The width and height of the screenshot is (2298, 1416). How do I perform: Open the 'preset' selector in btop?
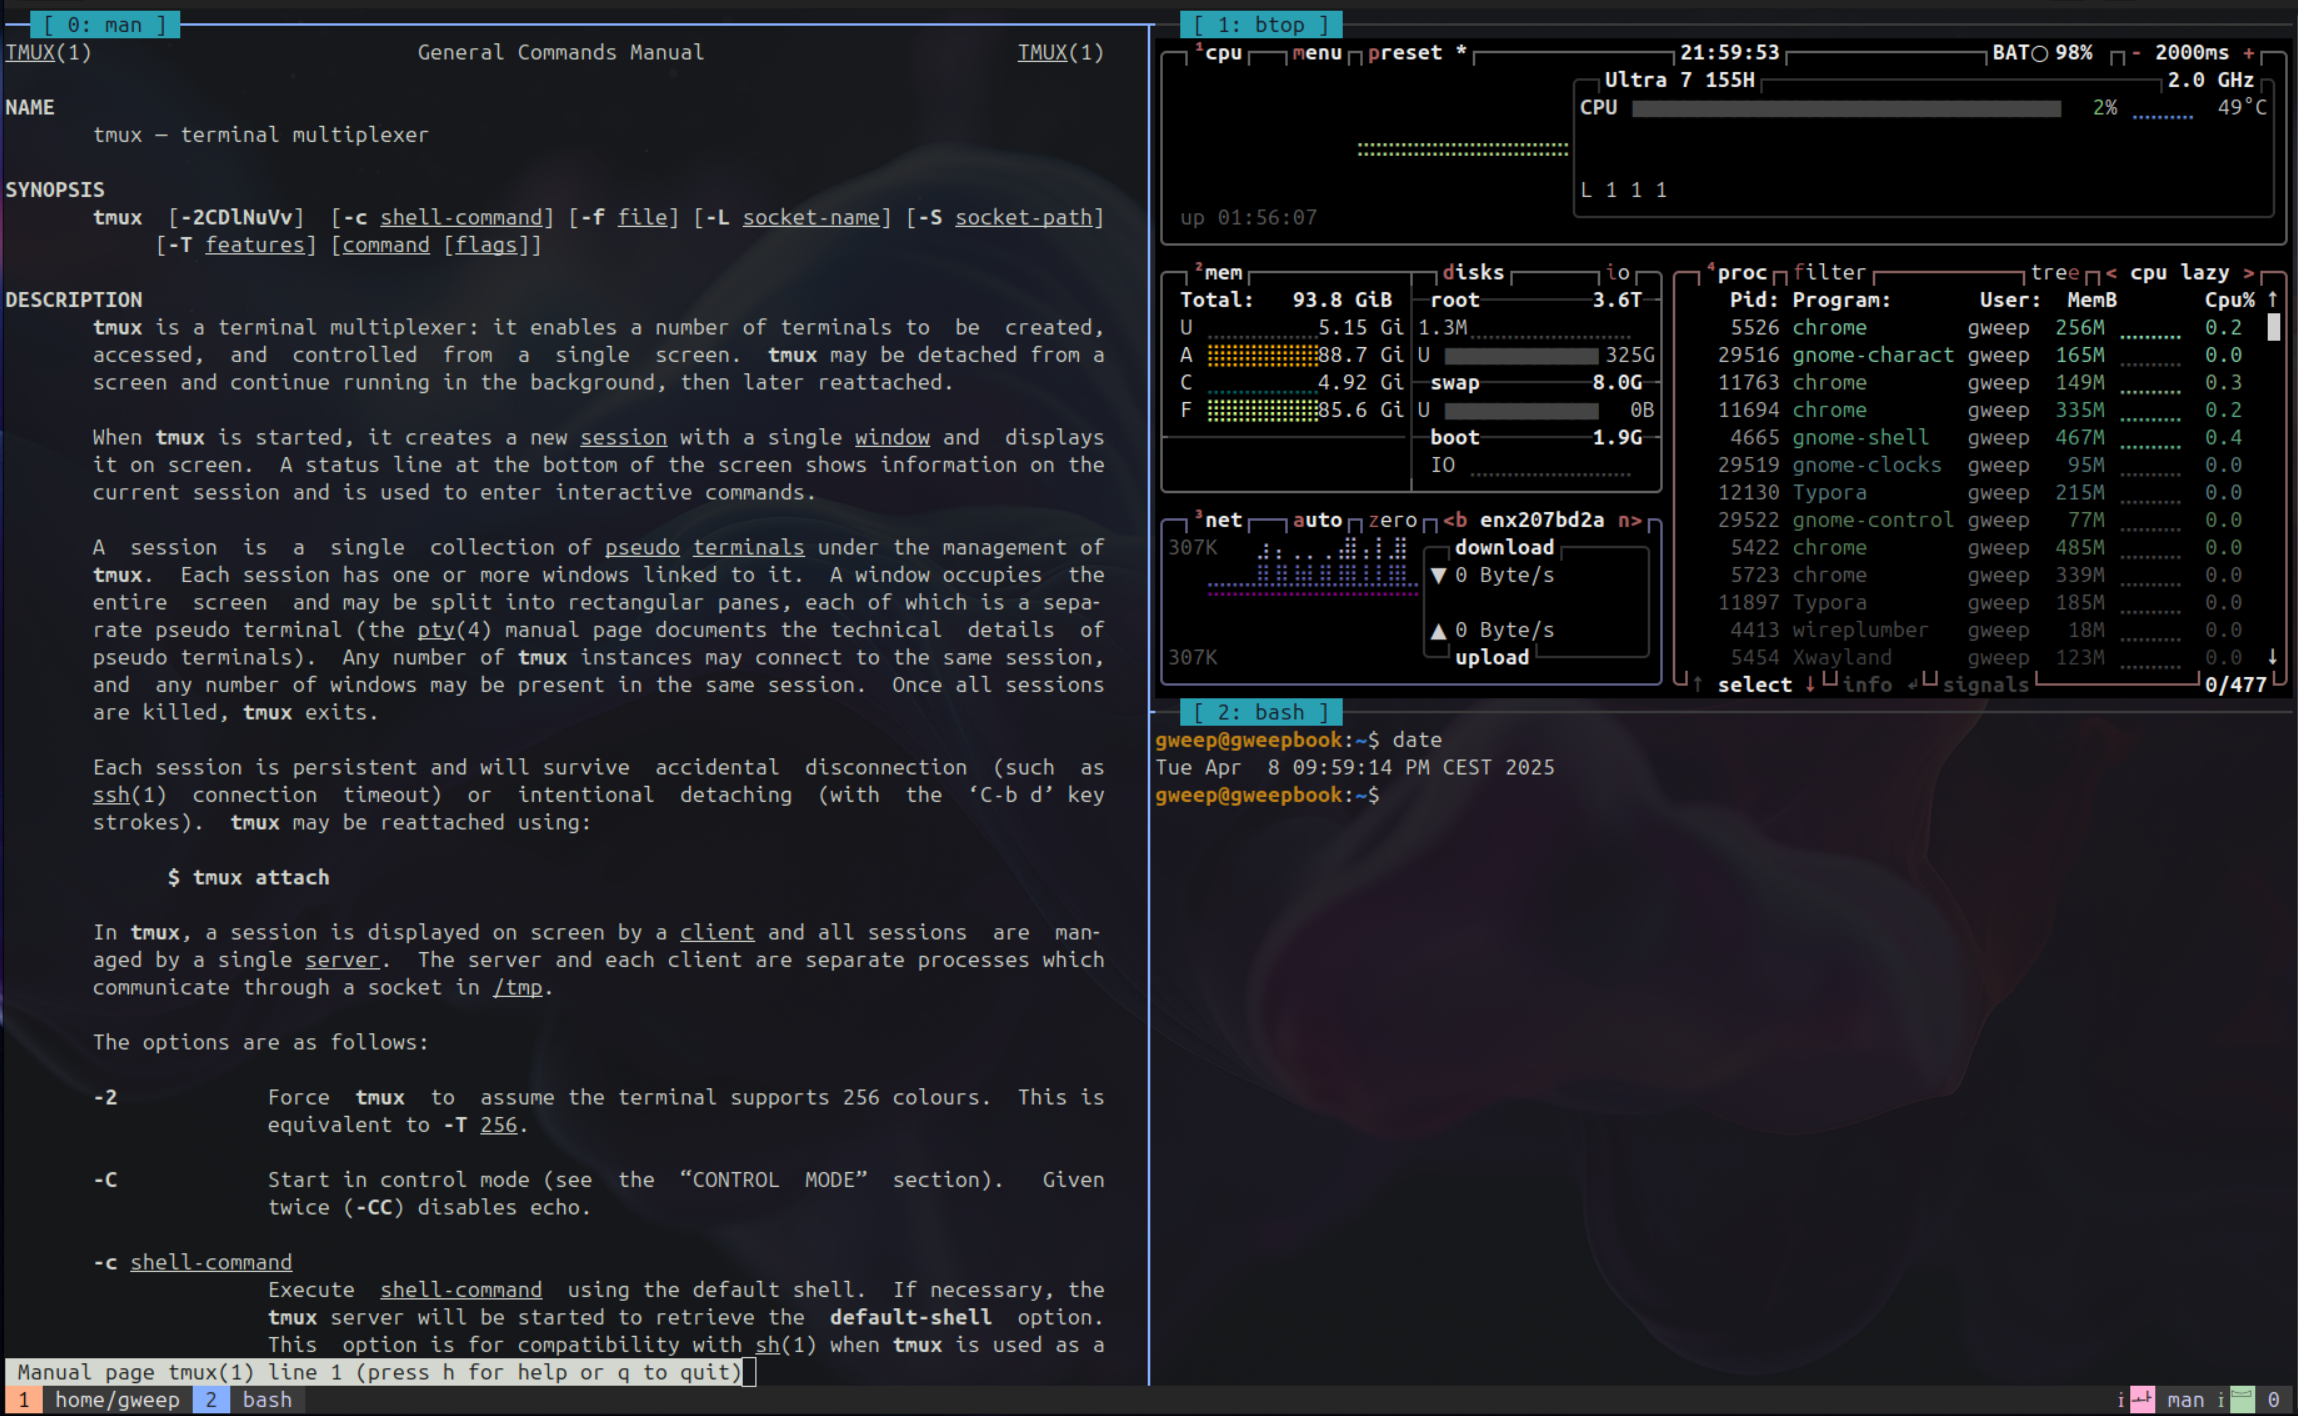point(1405,53)
